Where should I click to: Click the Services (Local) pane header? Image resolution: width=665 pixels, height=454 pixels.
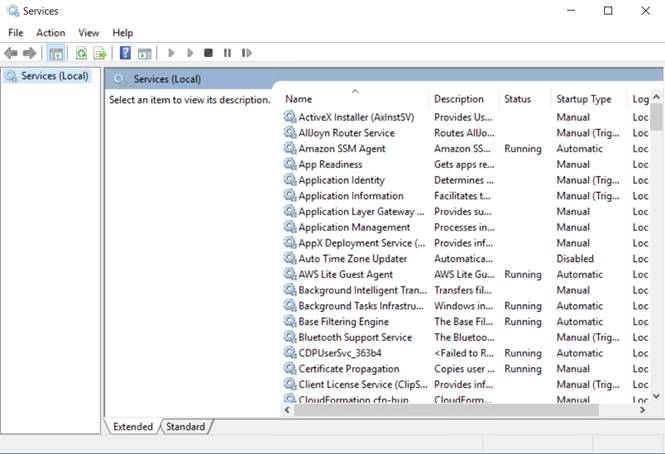(167, 79)
